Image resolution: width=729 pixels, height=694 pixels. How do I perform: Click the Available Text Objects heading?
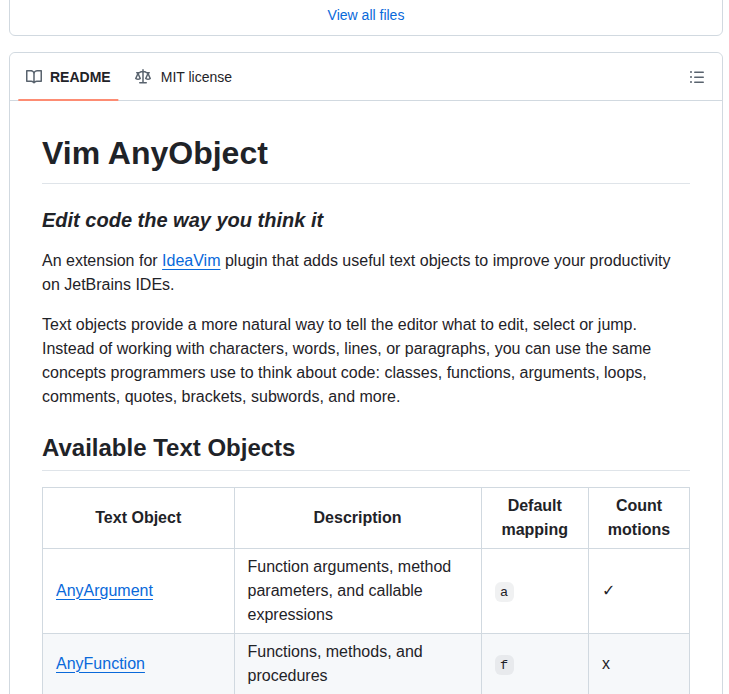pyautogui.click(x=169, y=448)
